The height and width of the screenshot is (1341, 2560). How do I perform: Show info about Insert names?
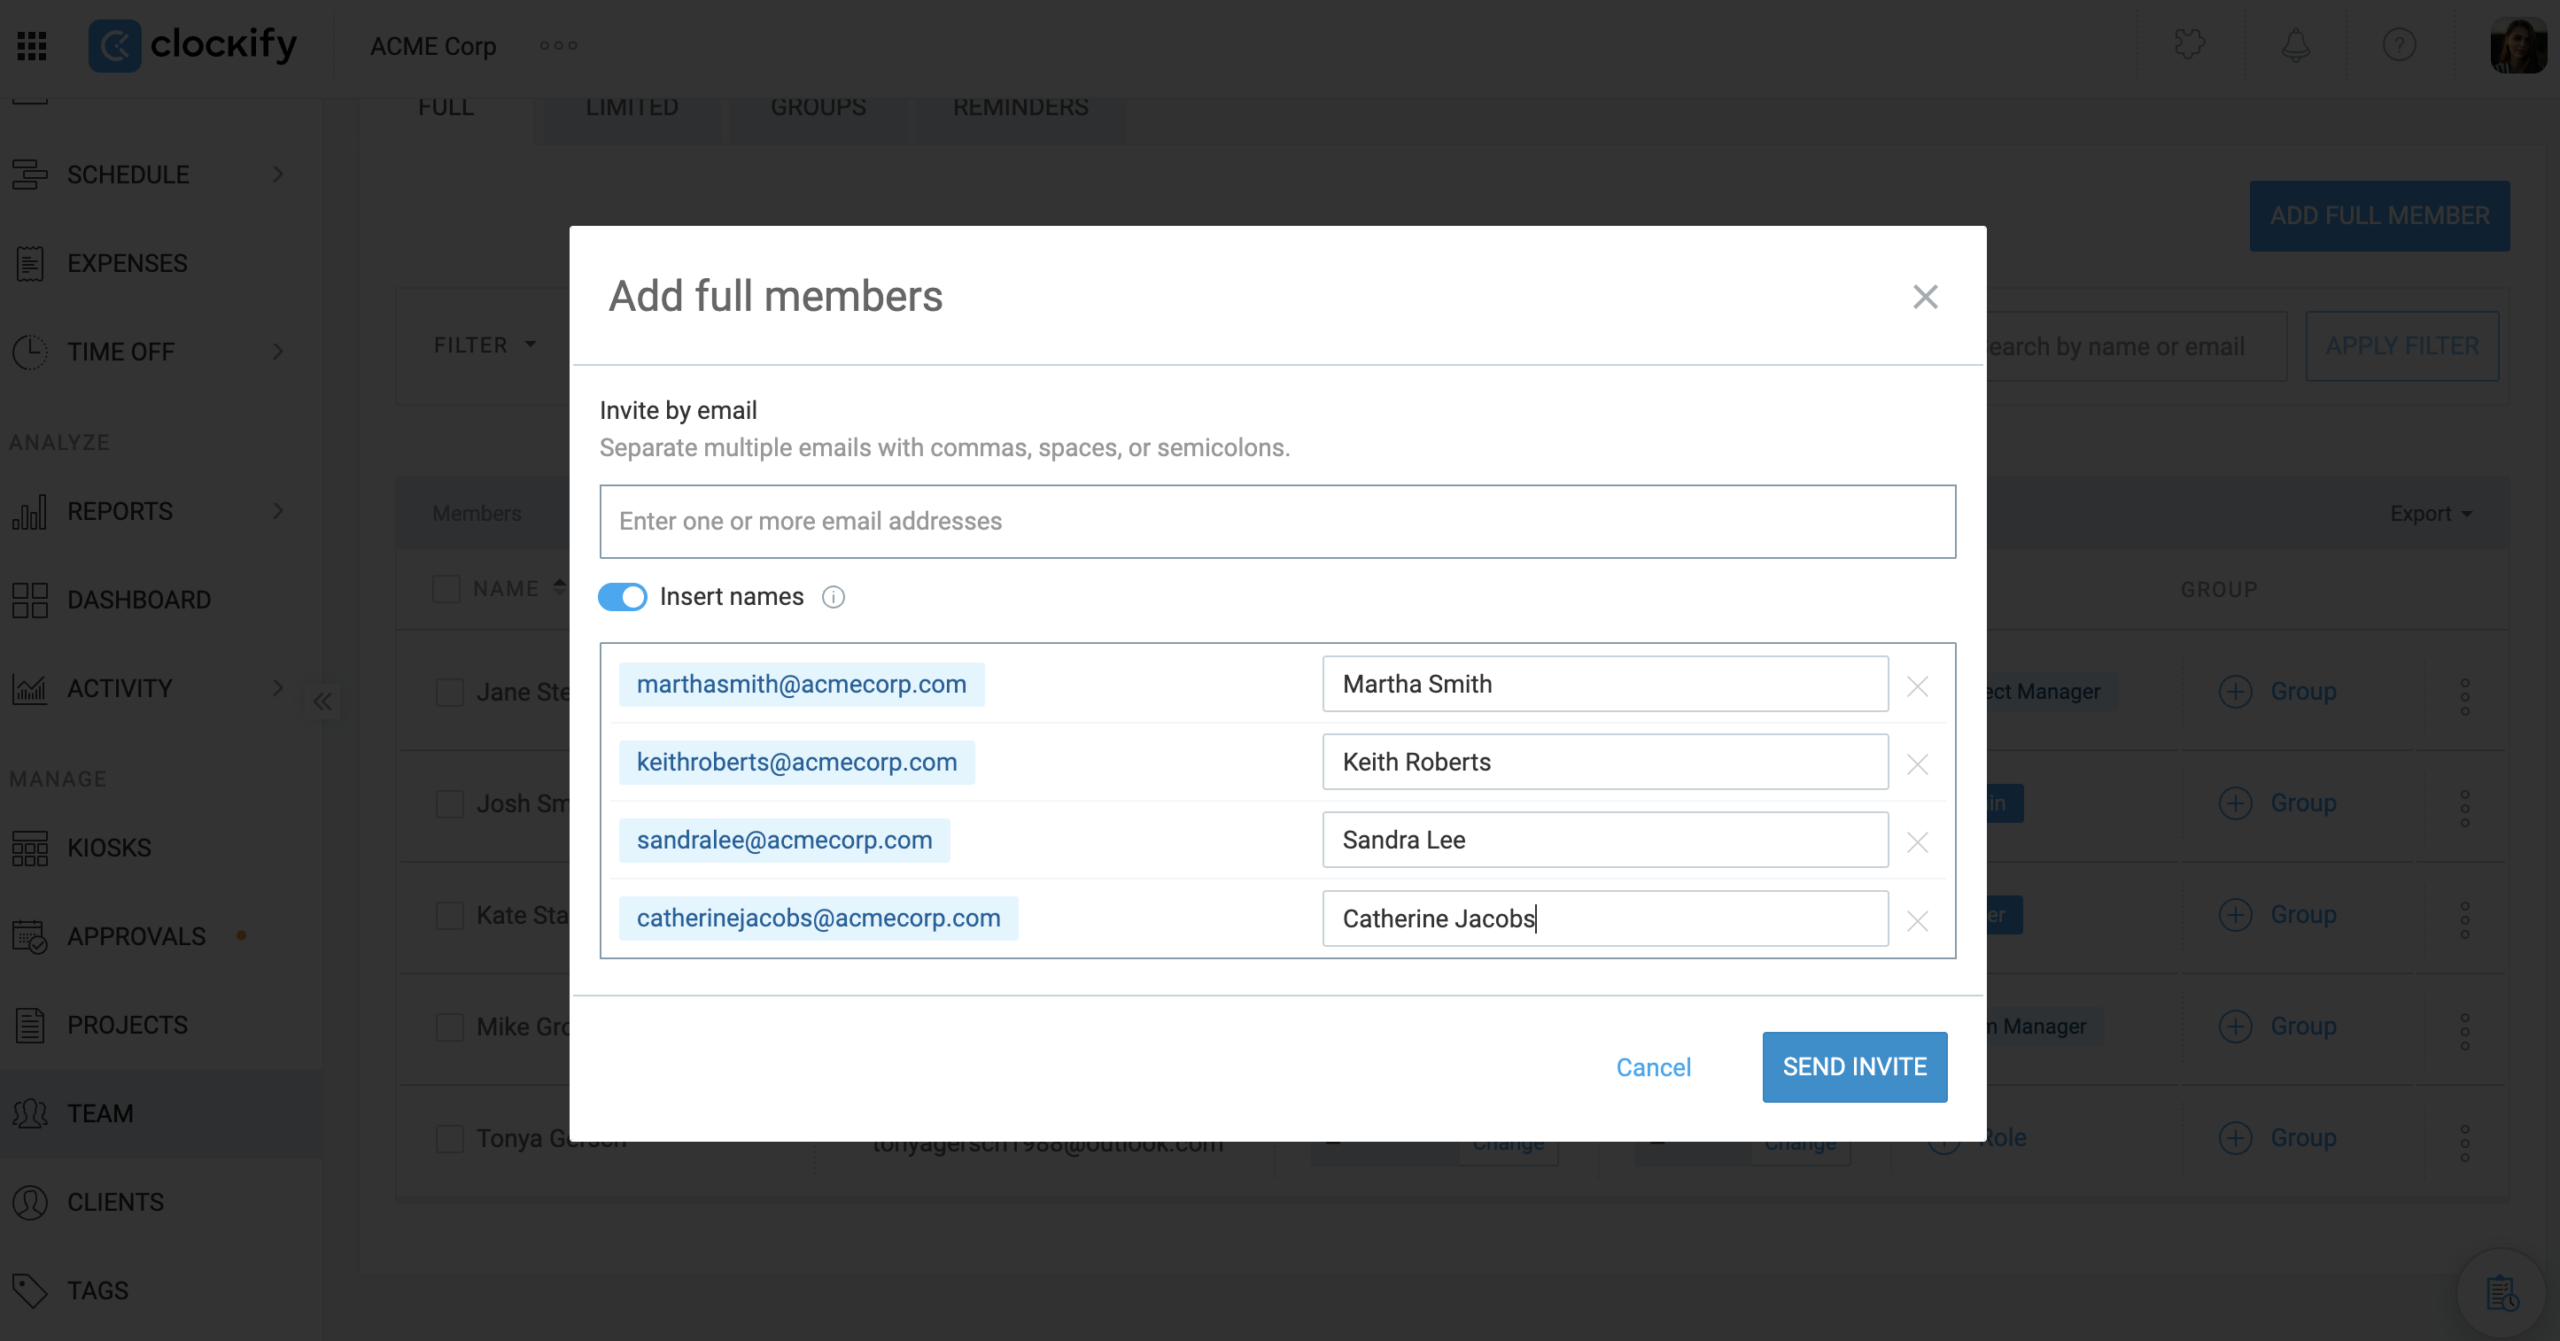tap(833, 597)
